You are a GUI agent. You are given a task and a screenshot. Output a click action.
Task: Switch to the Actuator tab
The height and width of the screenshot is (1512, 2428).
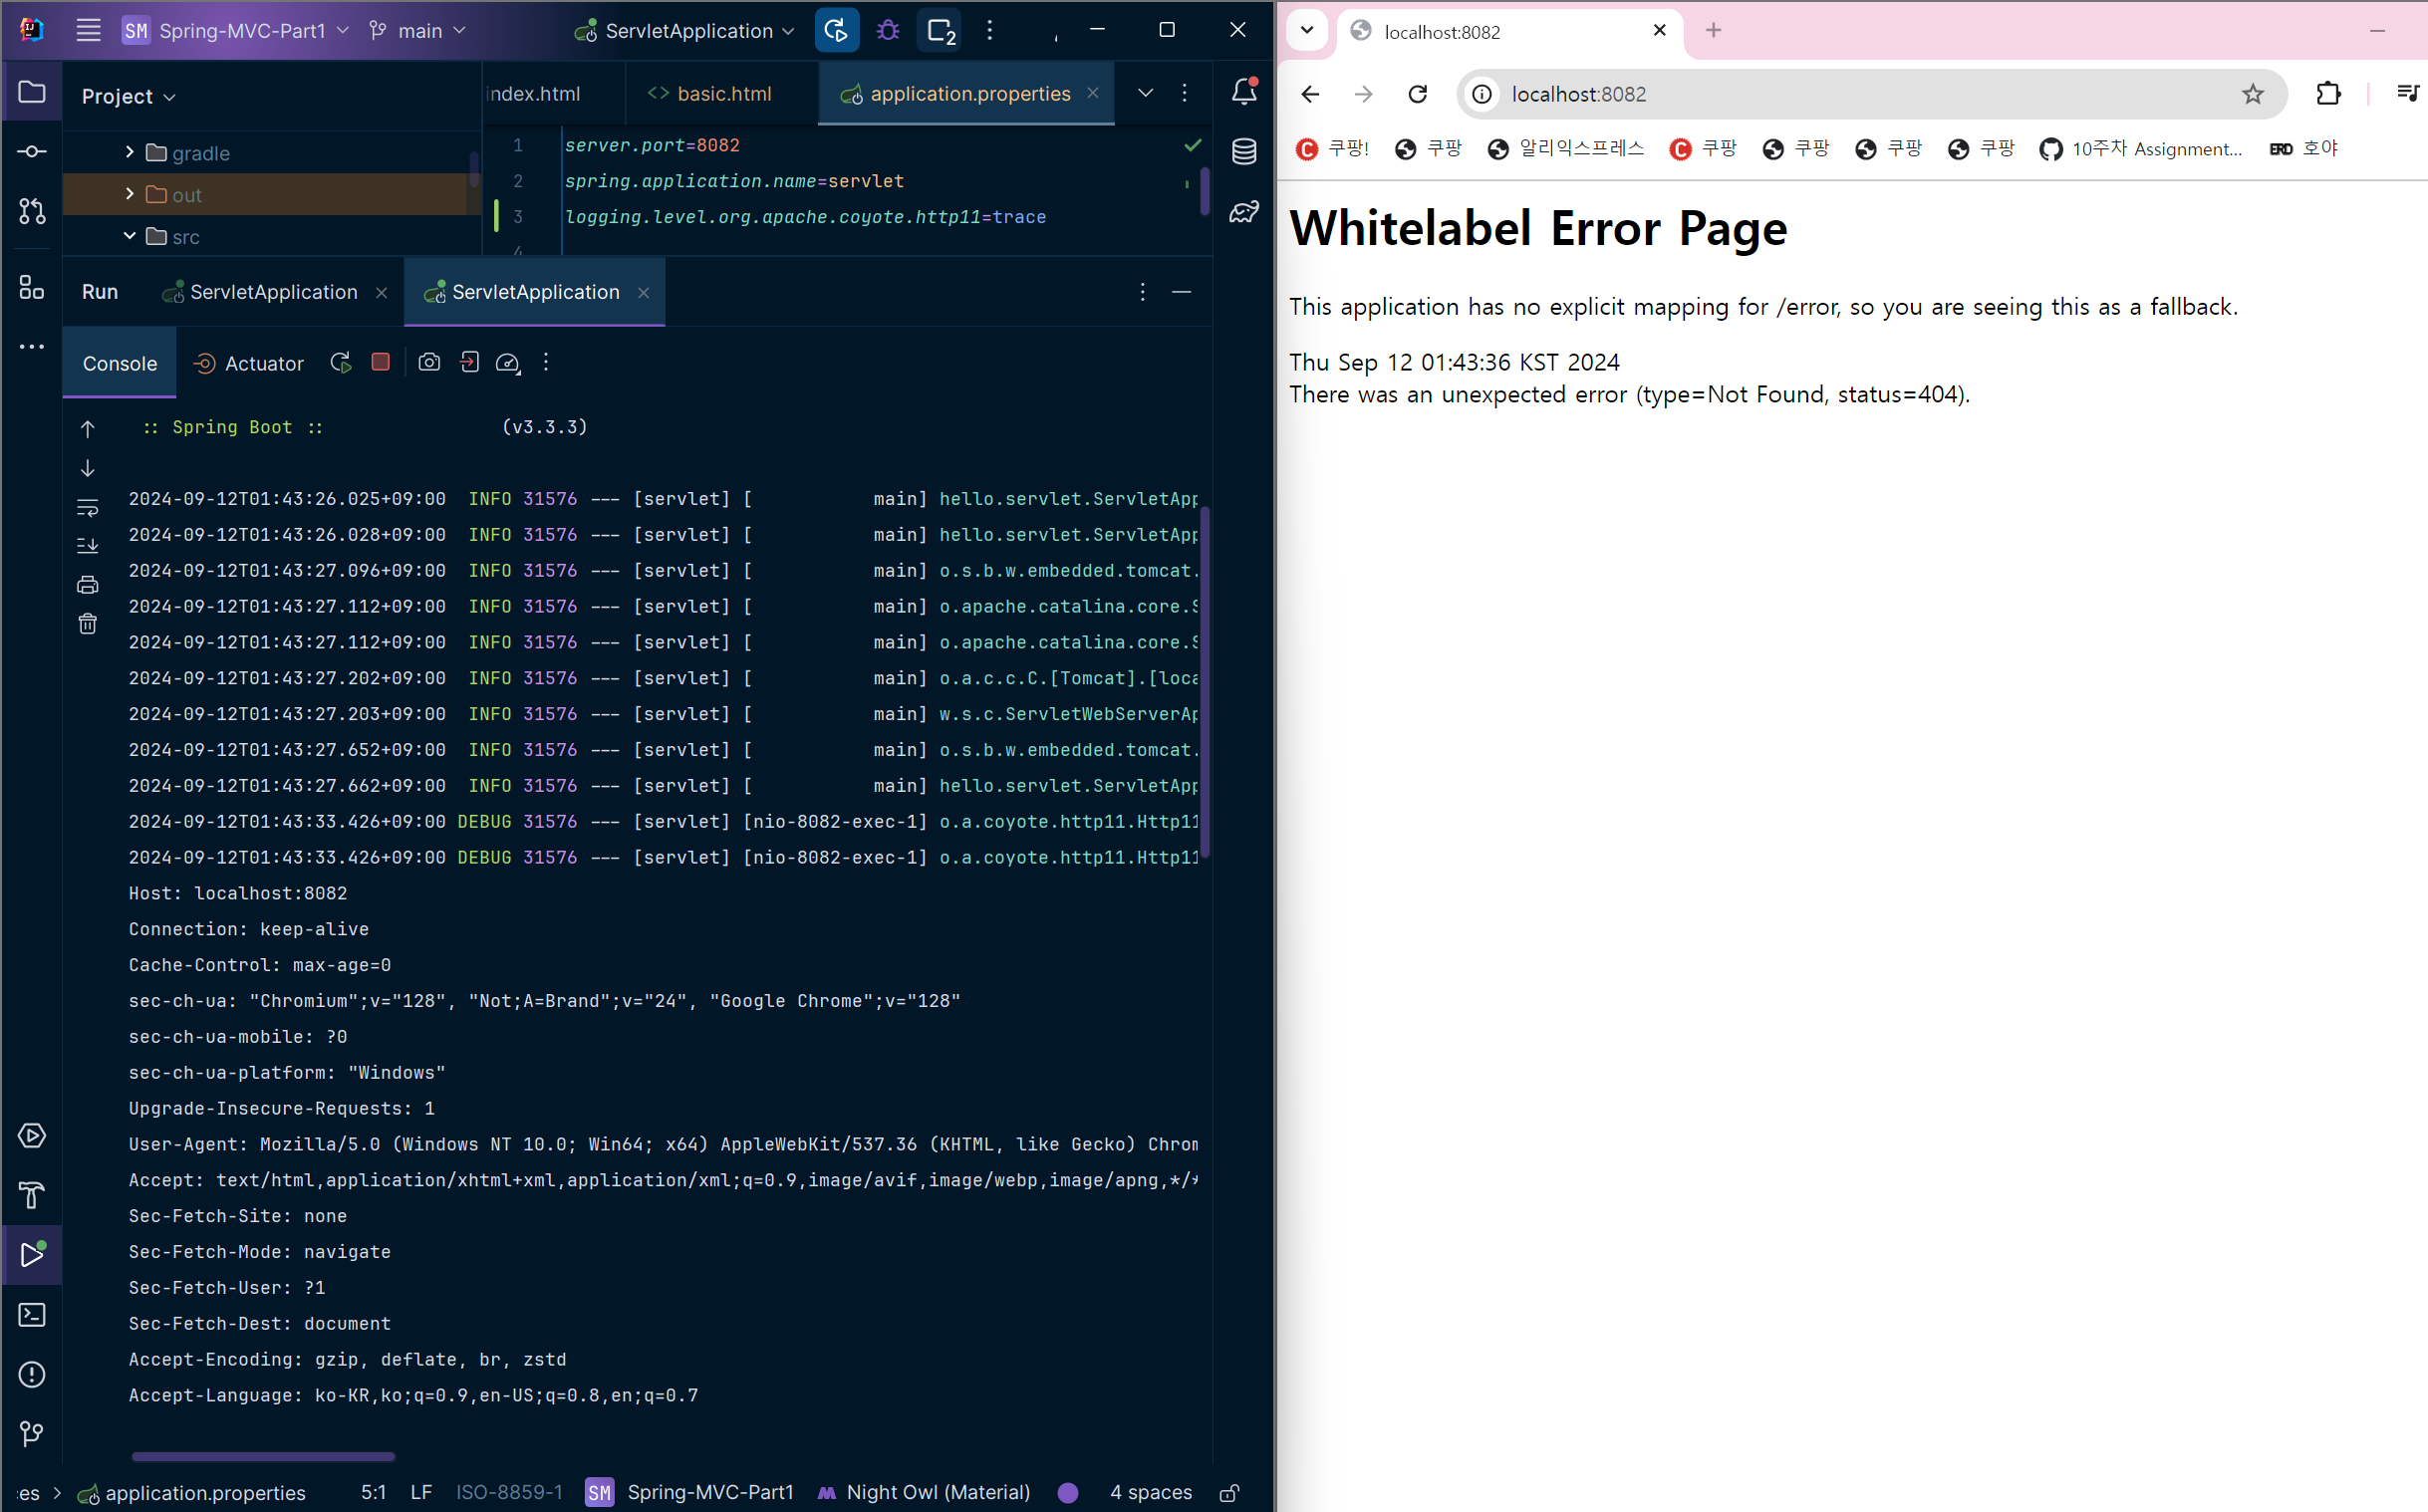click(x=248, y=363)
